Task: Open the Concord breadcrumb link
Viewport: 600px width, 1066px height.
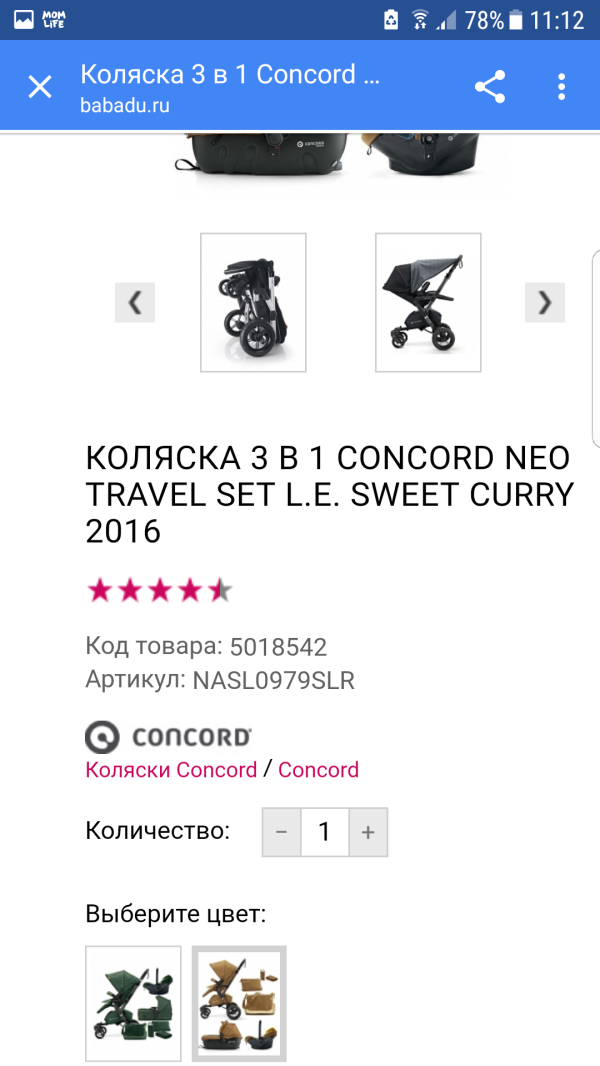Action: coord(318,770)
